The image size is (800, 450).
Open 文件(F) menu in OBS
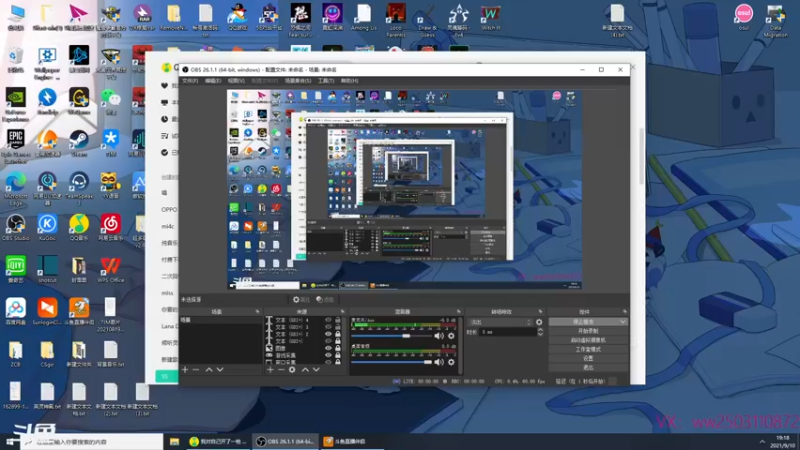pos(190,81)
